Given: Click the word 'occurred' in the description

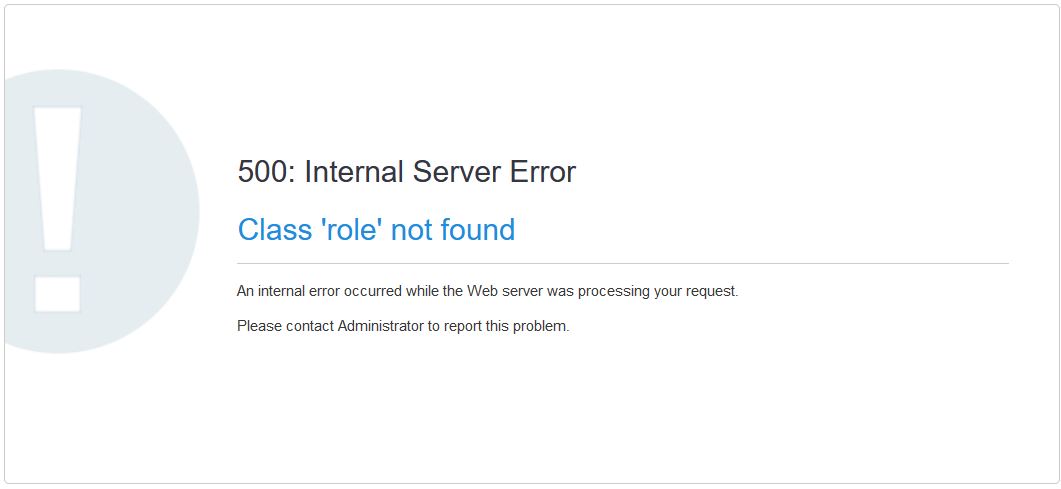Looking at the screenshot, I should coord(371,292).
